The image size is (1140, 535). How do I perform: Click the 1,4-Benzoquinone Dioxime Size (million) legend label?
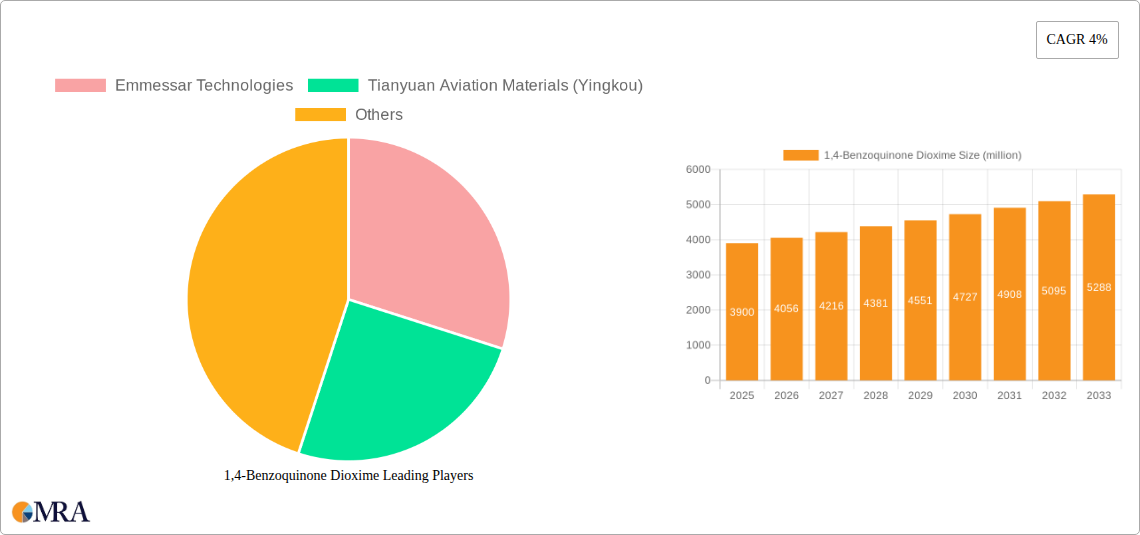click(923, 155)
